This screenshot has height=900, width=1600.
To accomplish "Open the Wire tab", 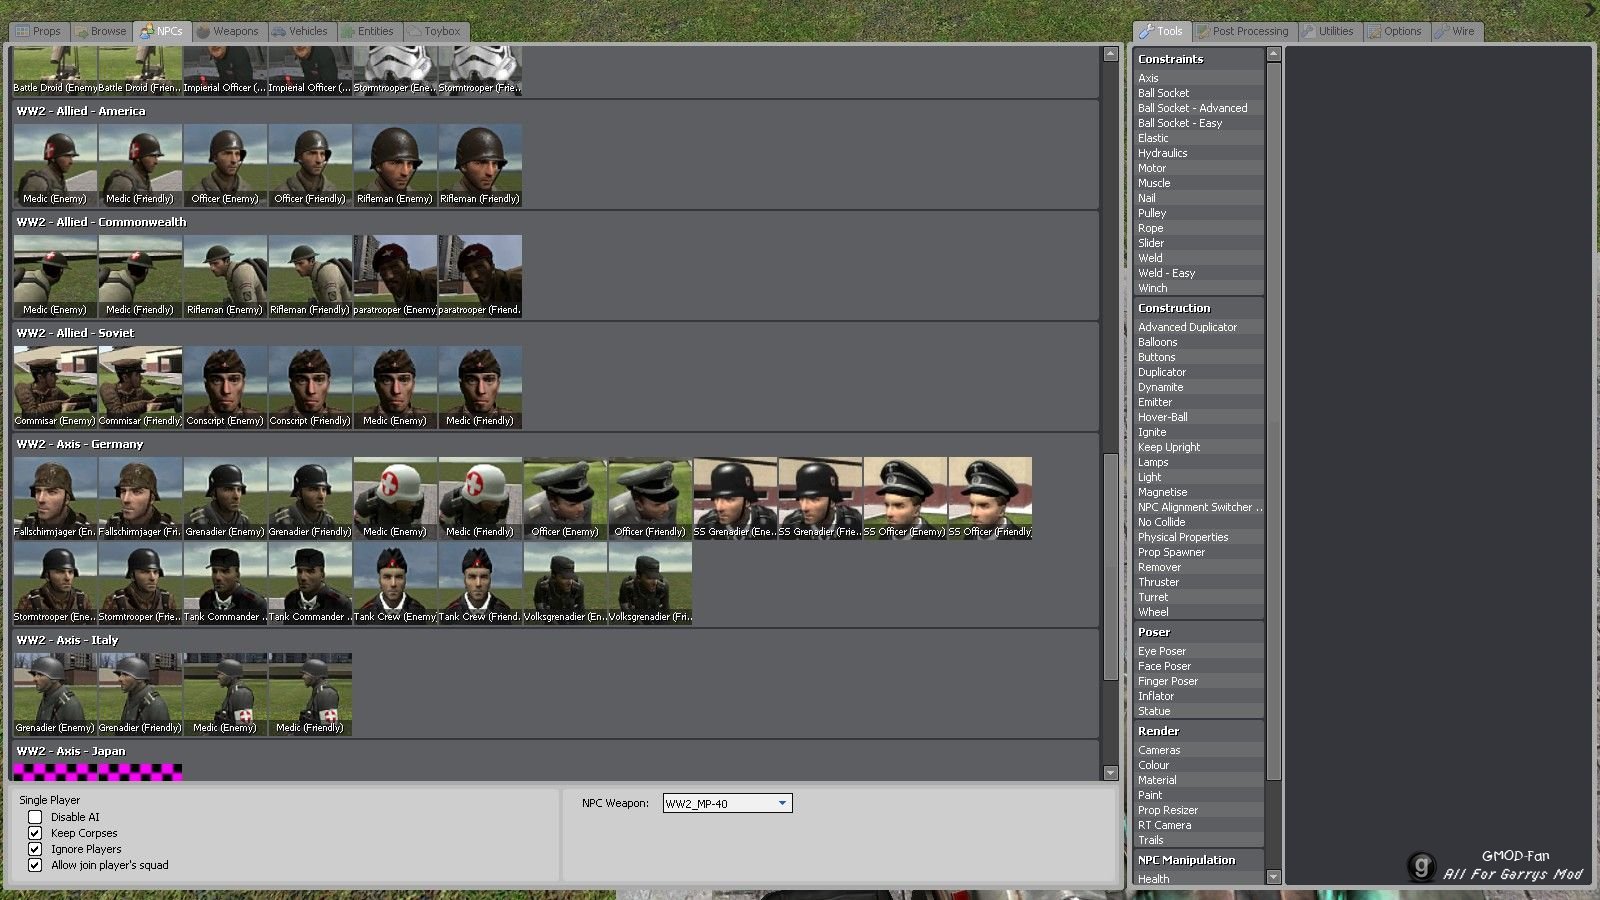I will click(1456, 31).
